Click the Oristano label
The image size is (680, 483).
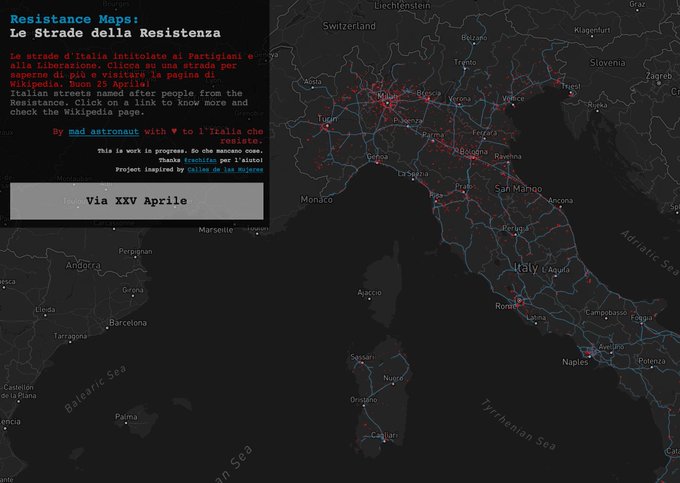coord(364,400)
